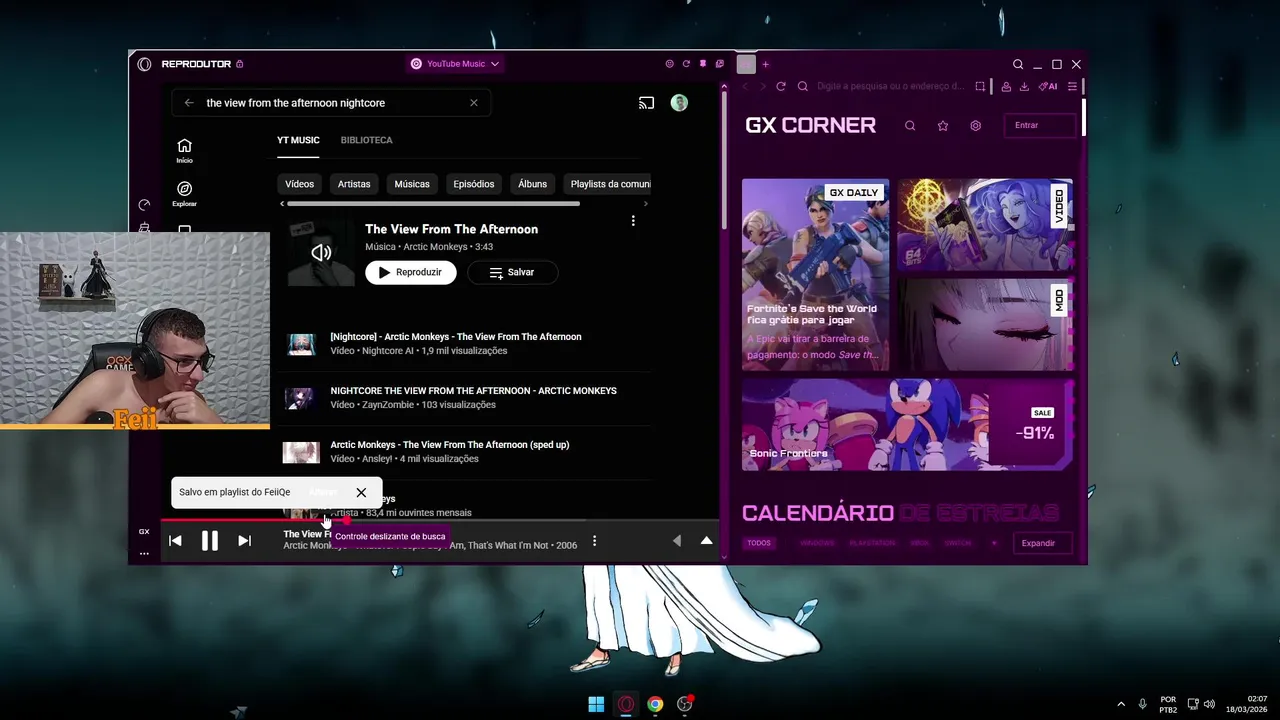Go to Início in YouTube Music sidebar

coord(184,151)
